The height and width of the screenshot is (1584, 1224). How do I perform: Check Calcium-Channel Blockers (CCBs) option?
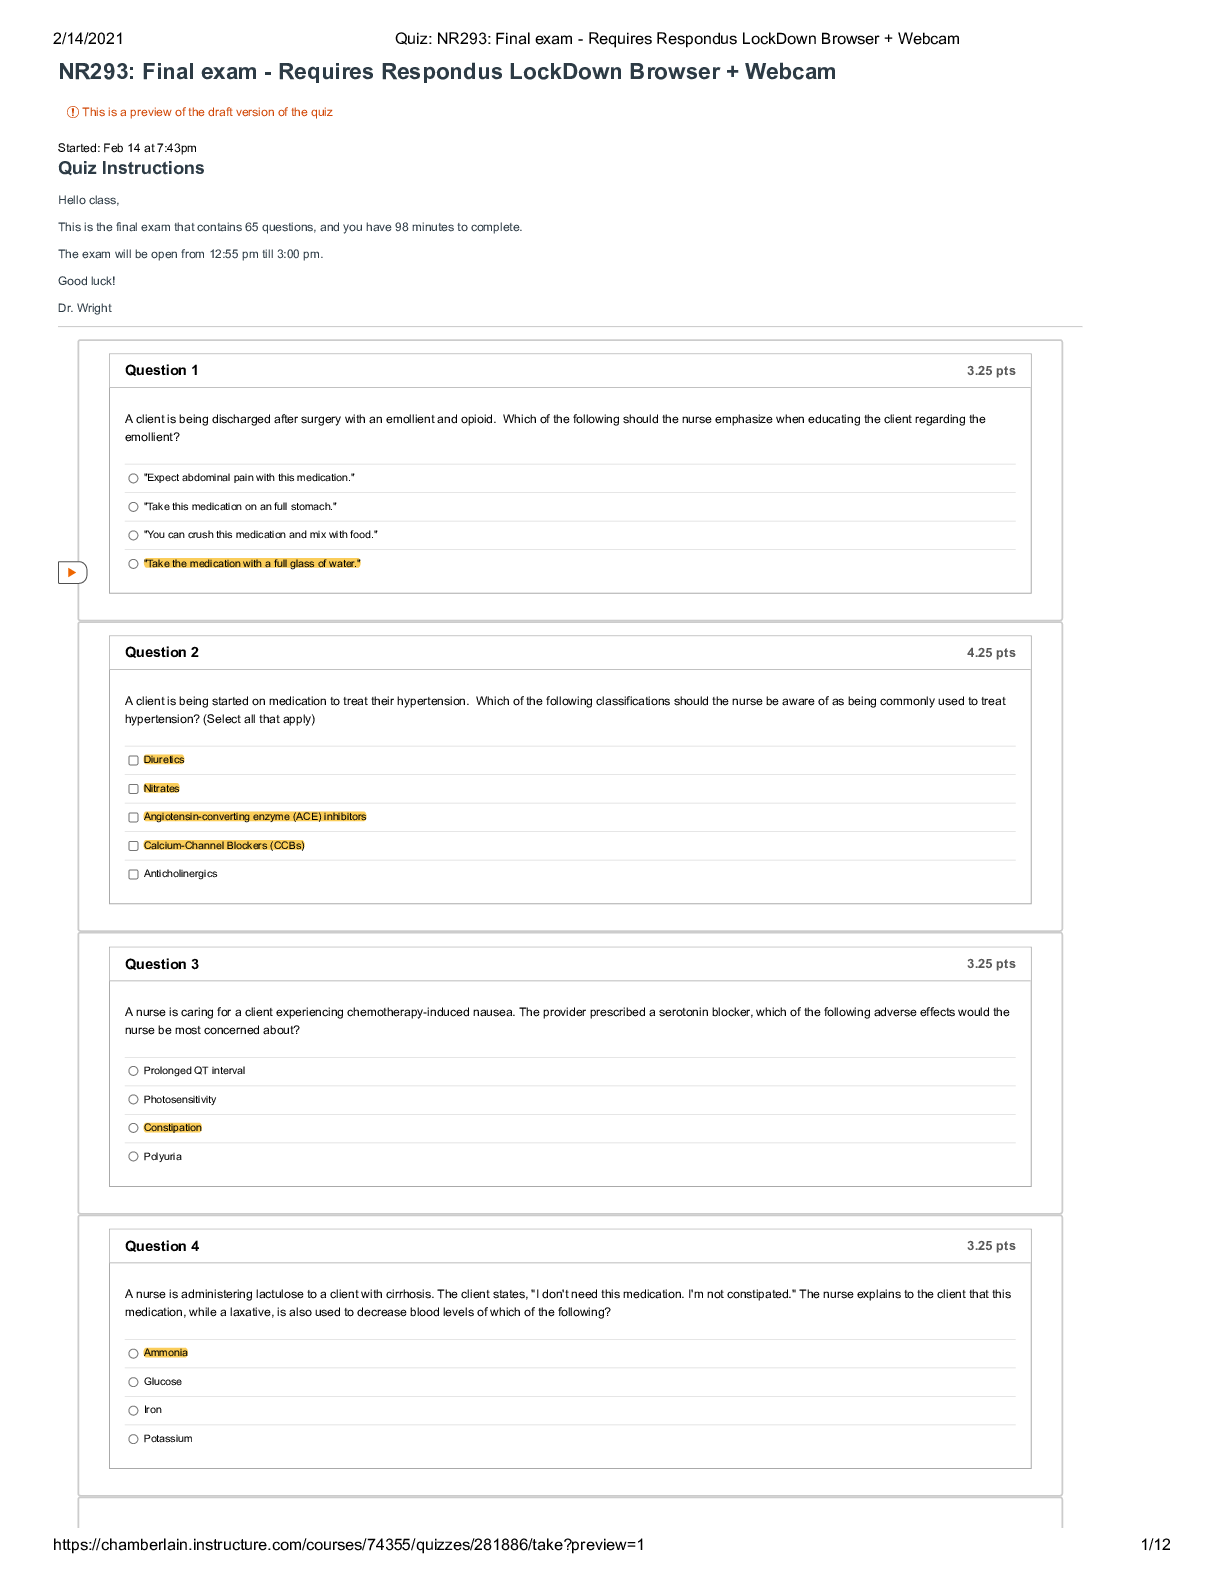click(133, 846)
